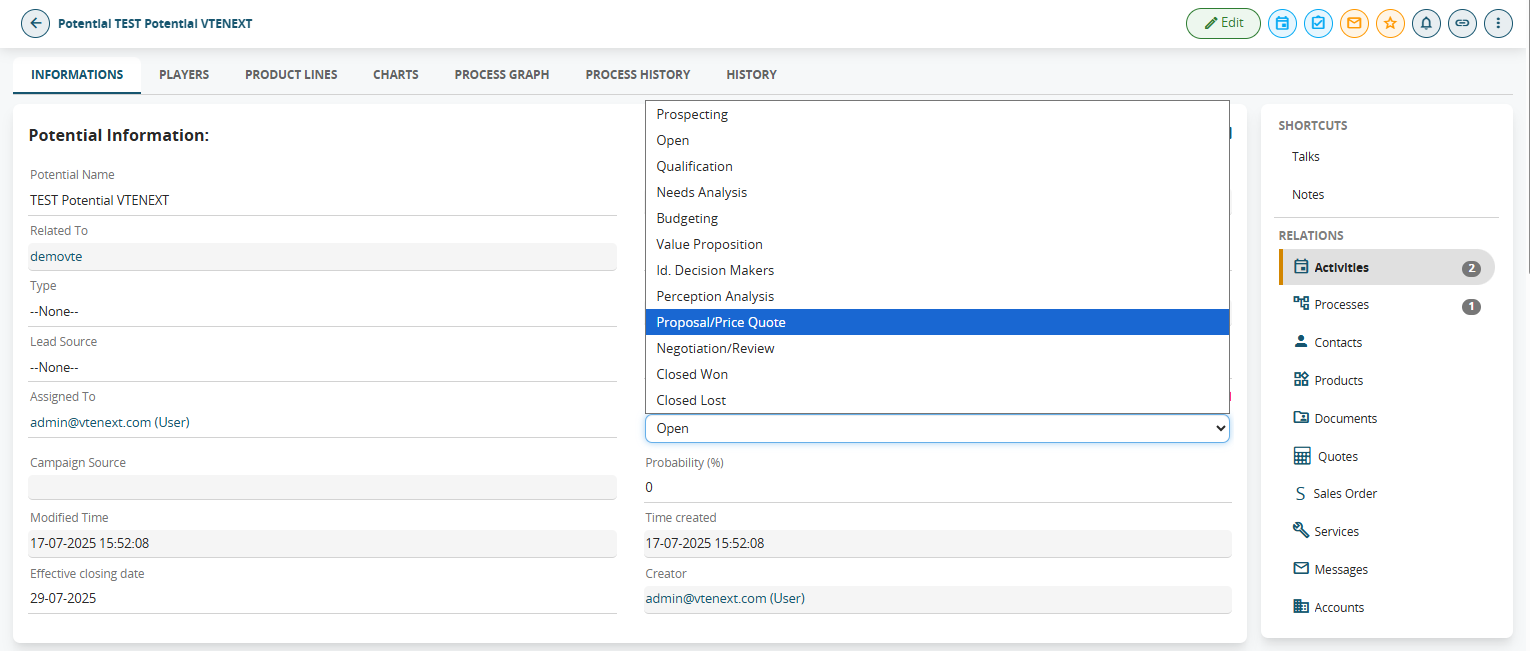
Task: Click the Products shapes icon
Action: pos(1301,380)
